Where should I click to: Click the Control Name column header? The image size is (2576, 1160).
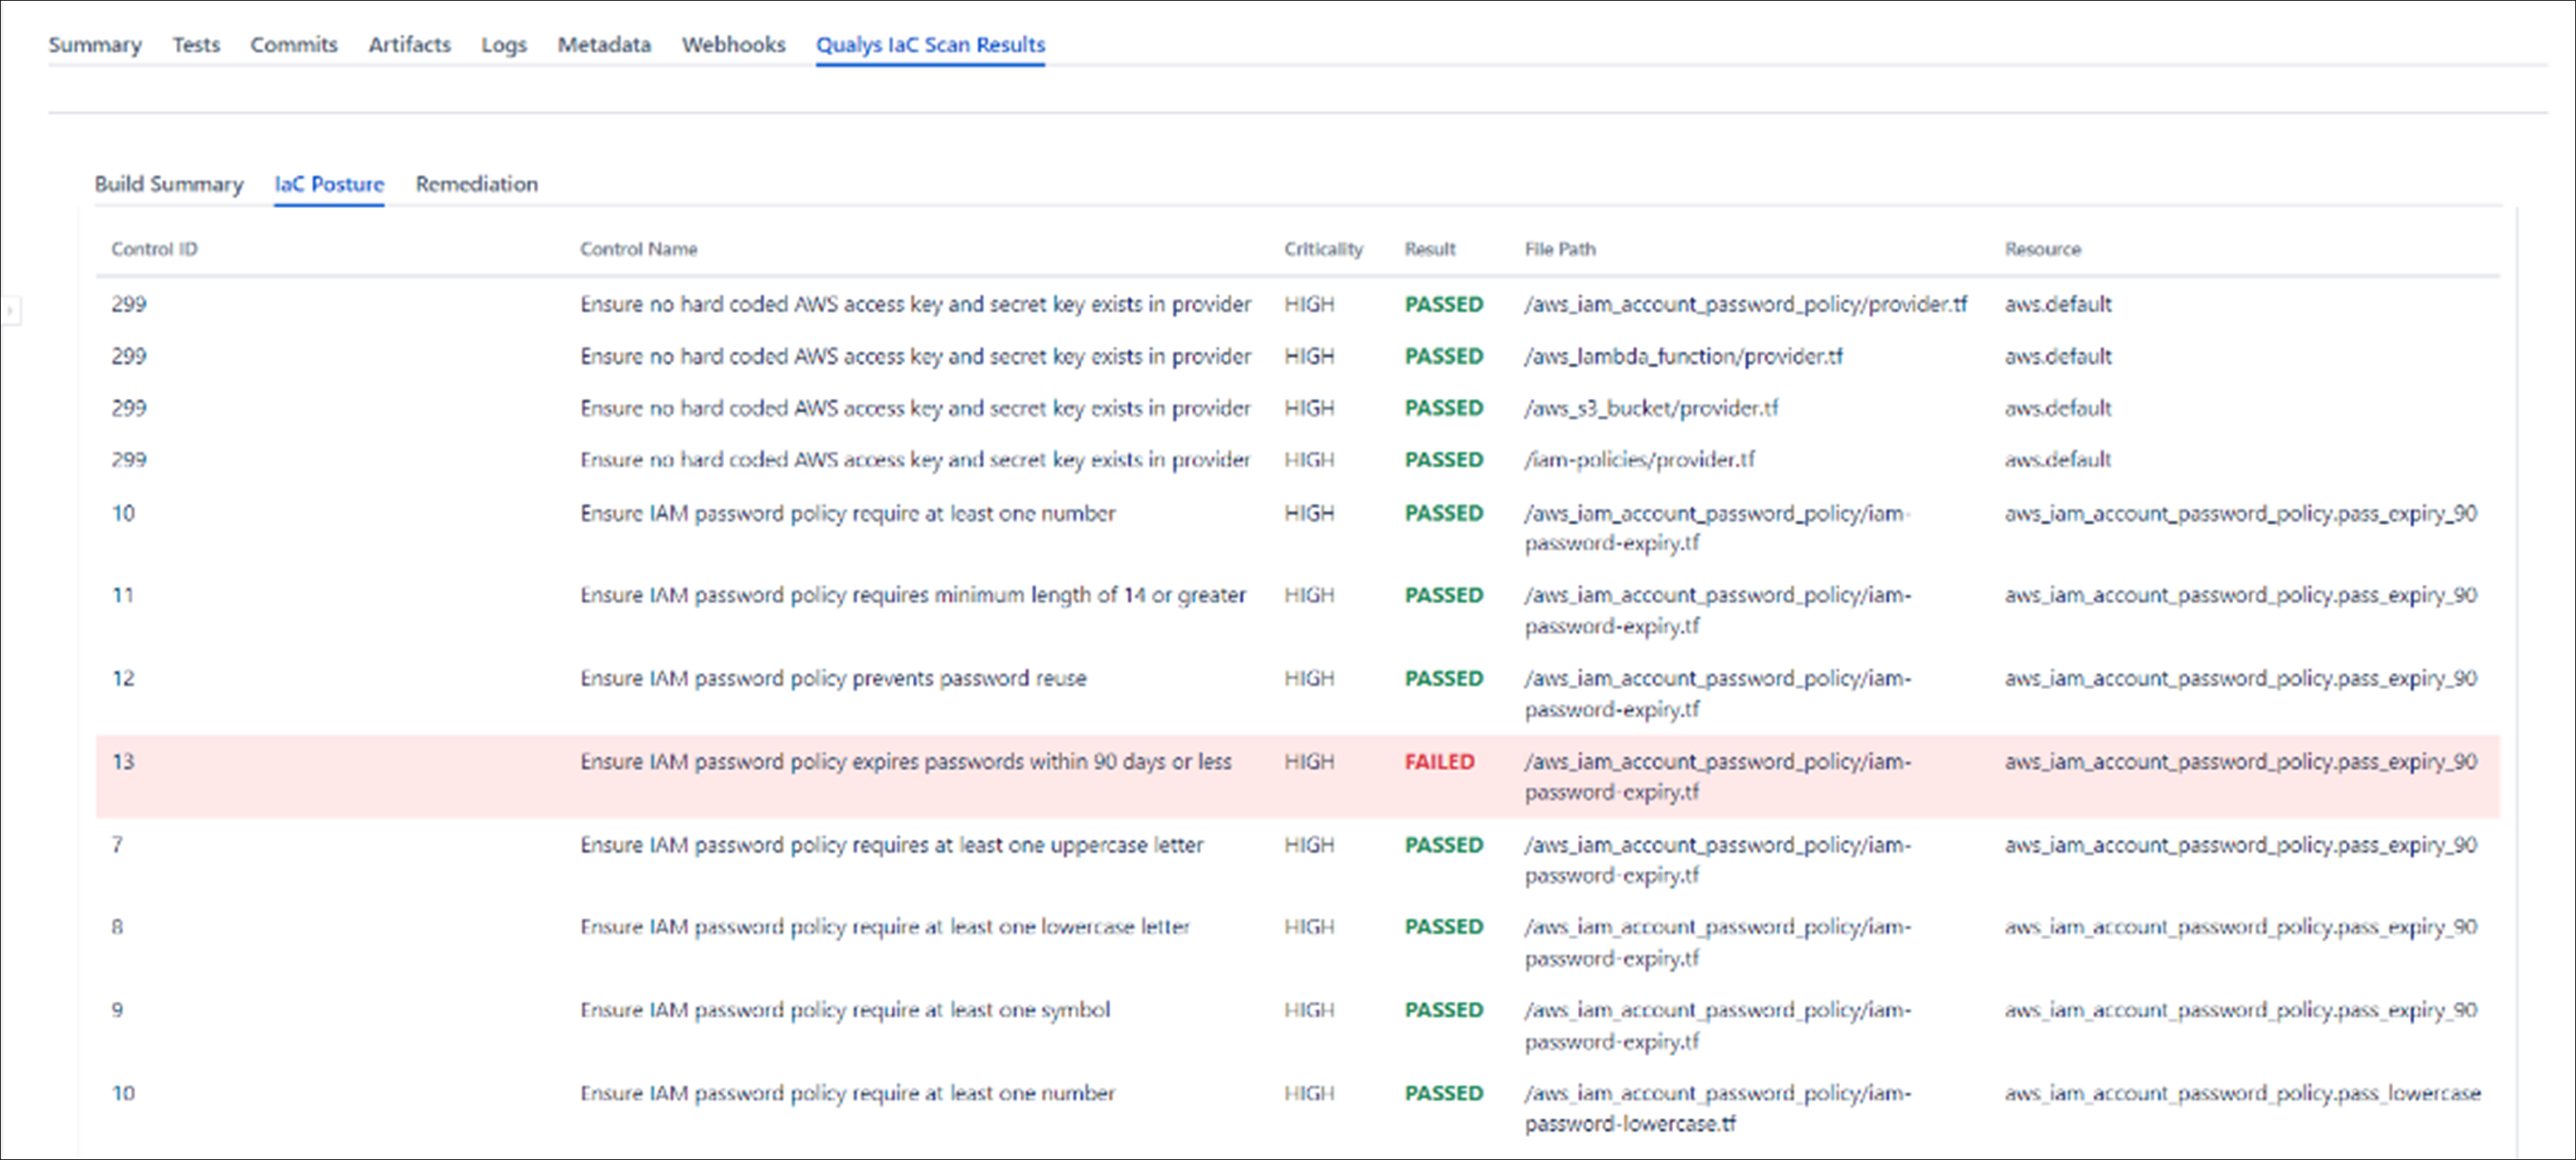[638, 249]
